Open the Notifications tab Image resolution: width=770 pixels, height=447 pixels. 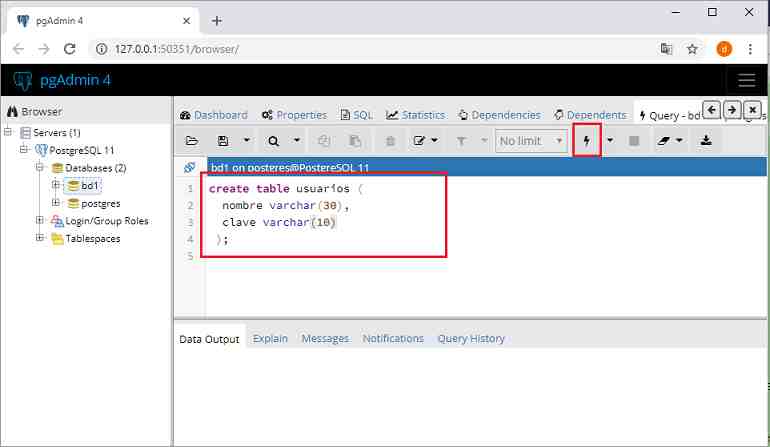point(393,338)
